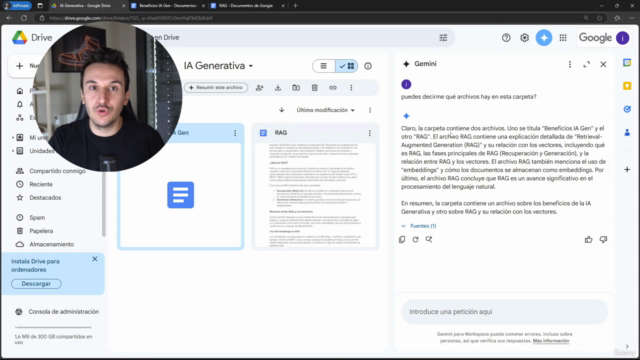Open Google Calendar side panel icon
This screenshot has height=360, width=640.
[x=627, y=62]
